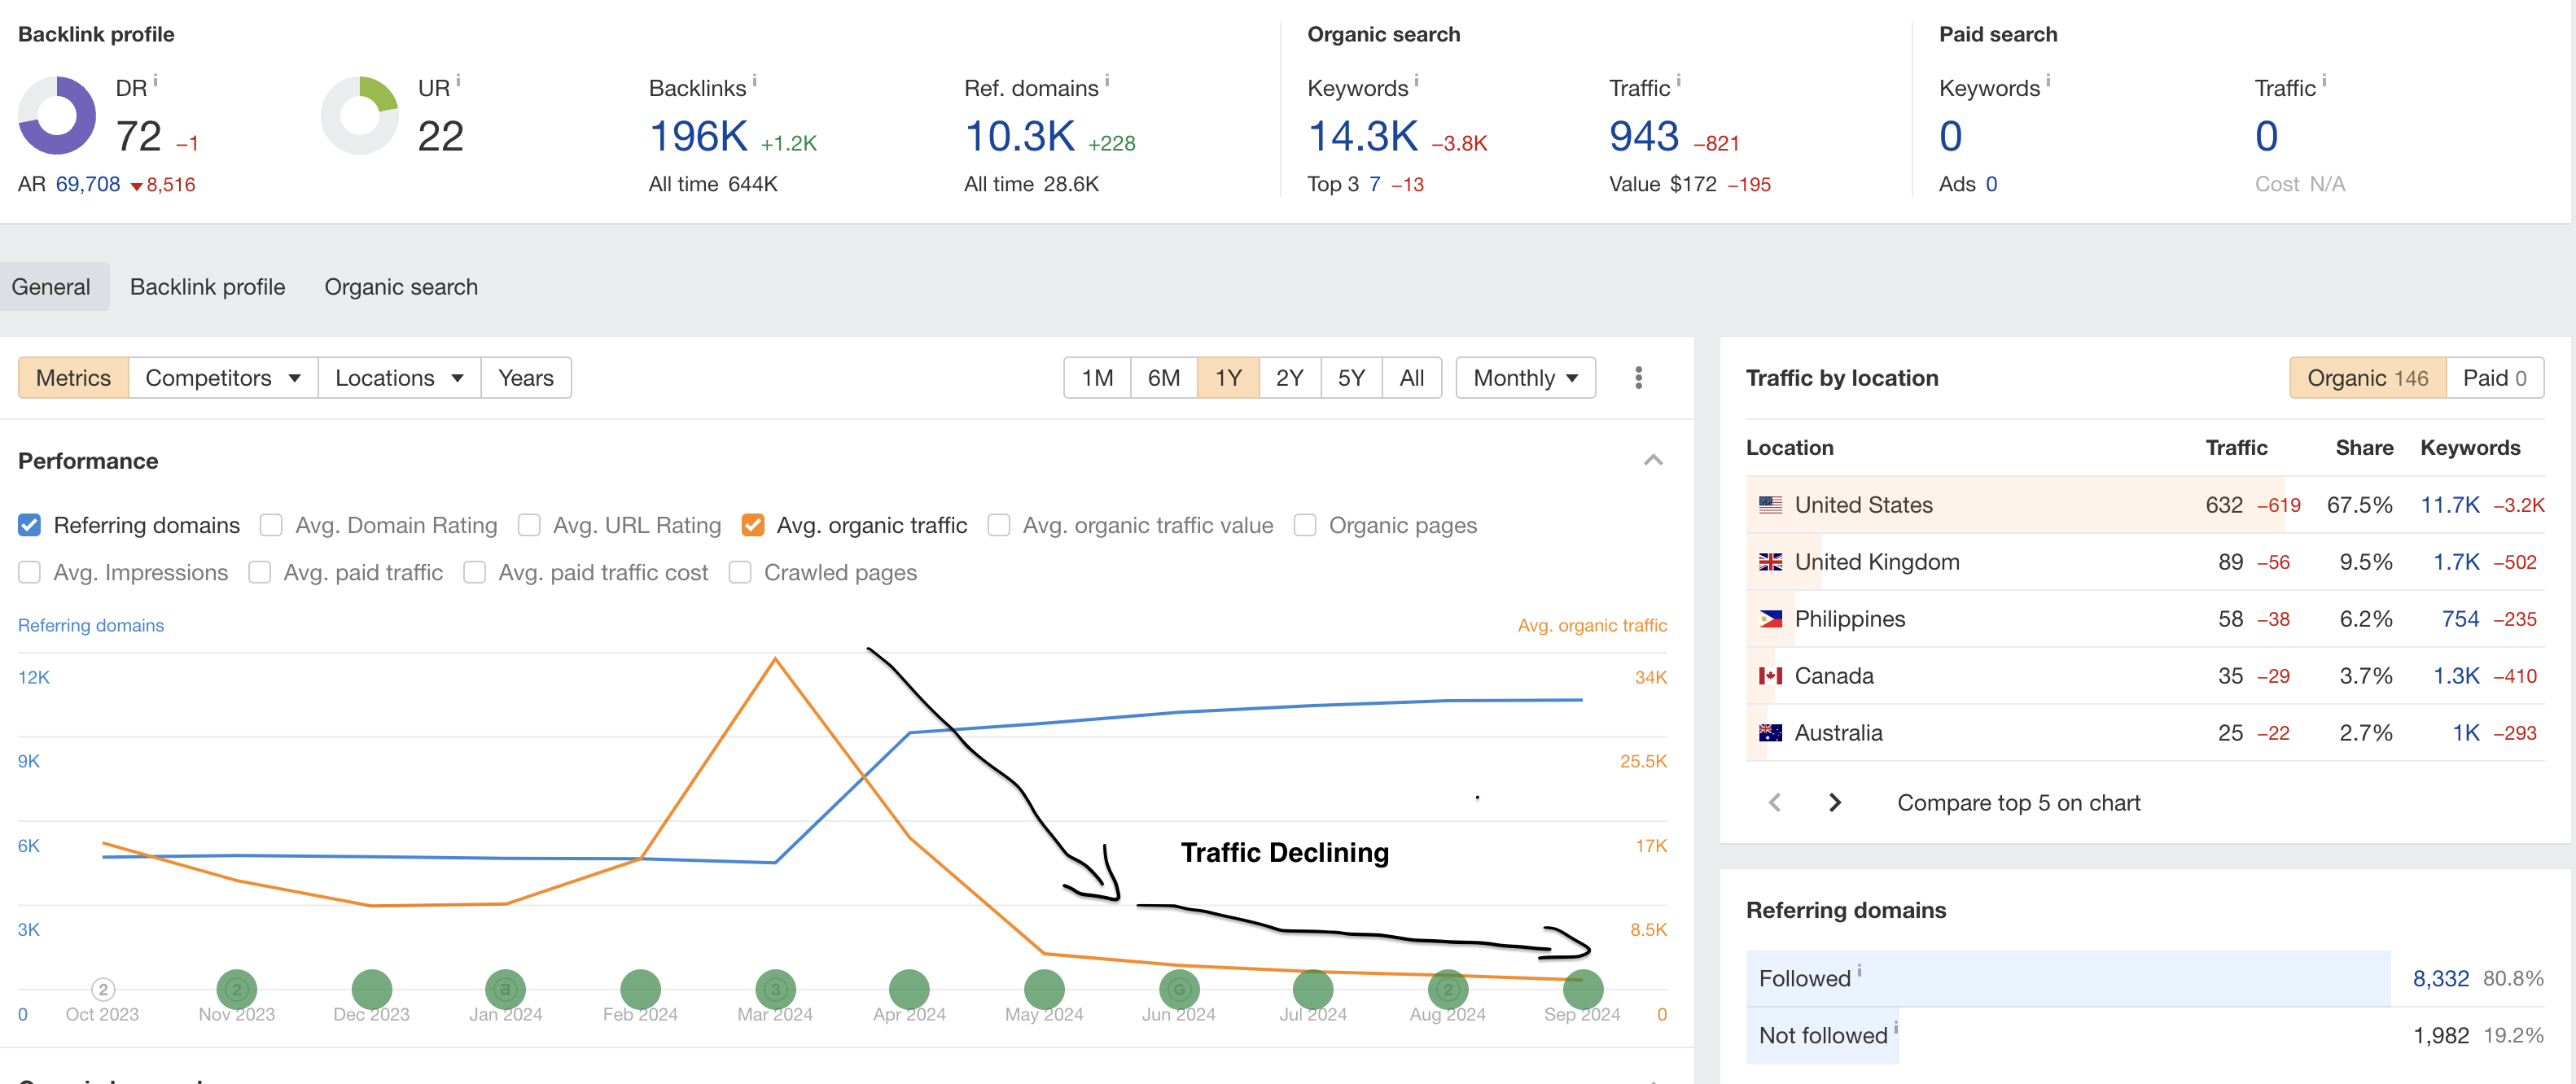Click the Nov 2023 green marker
This screenshot has width=2576, height=1084.
point(237,989)
